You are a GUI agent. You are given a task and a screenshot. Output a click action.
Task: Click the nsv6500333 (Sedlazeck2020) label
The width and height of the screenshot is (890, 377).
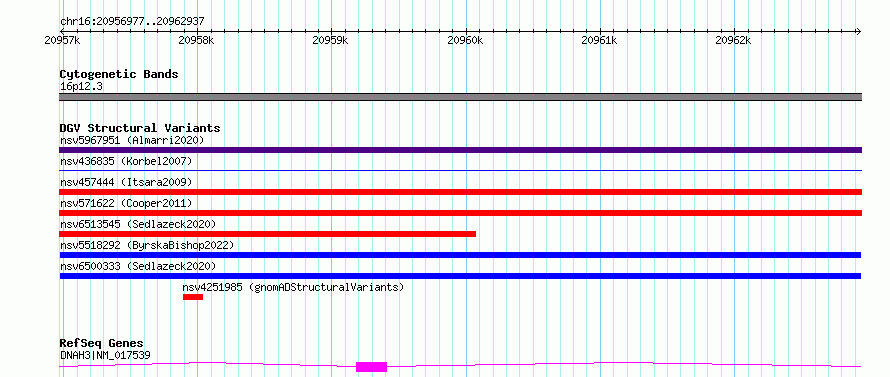(x=138, y=266)
